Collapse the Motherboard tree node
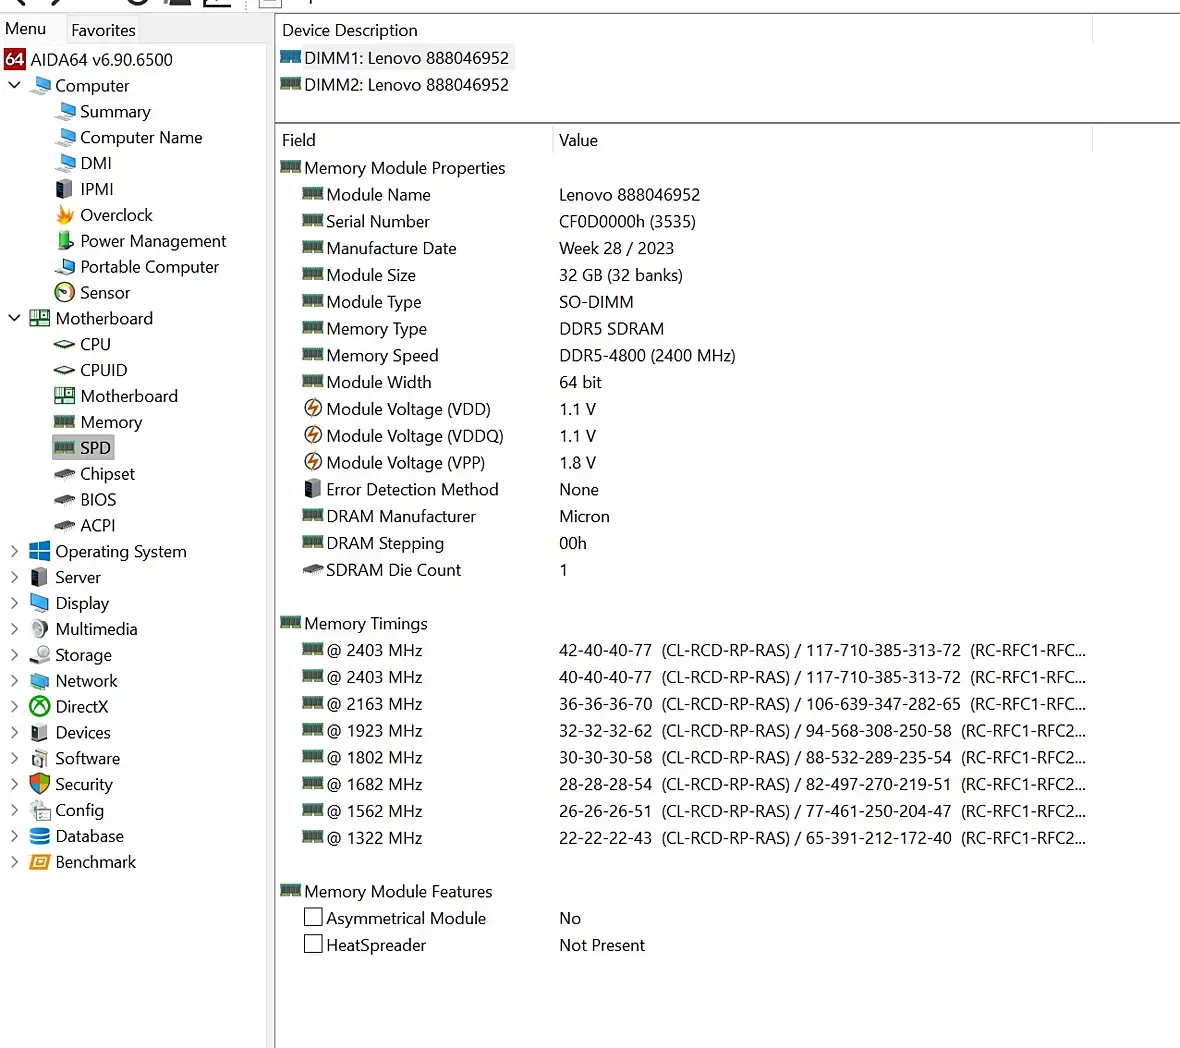The image size is (1180, 1048). [14, 318]
